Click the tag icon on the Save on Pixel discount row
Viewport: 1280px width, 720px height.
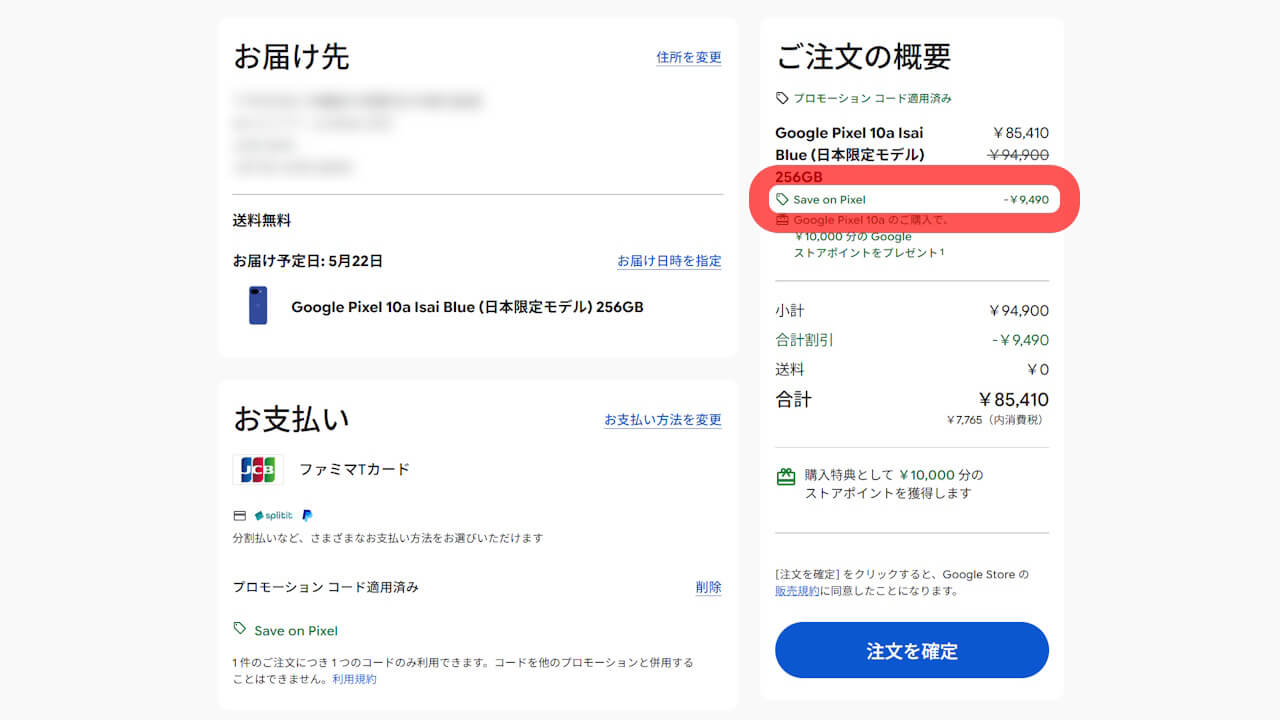(x=783, y=199)
